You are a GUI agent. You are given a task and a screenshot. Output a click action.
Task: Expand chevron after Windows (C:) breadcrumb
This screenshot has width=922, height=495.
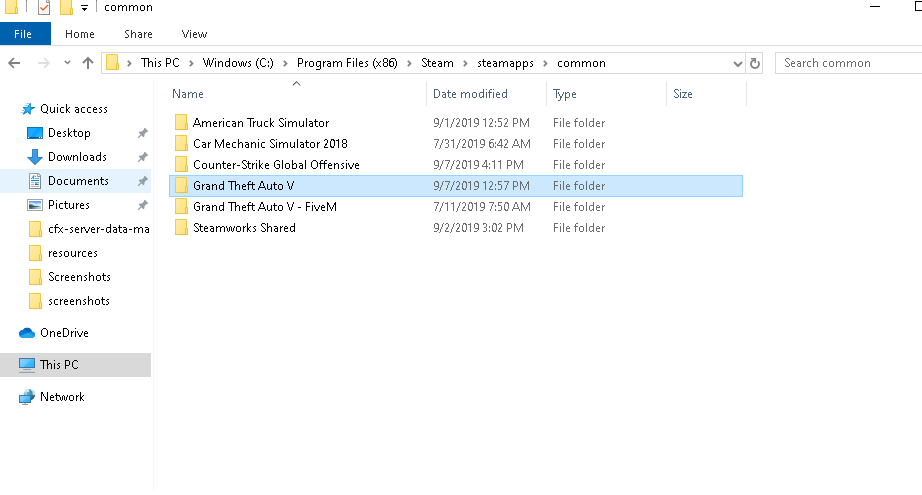285,63
